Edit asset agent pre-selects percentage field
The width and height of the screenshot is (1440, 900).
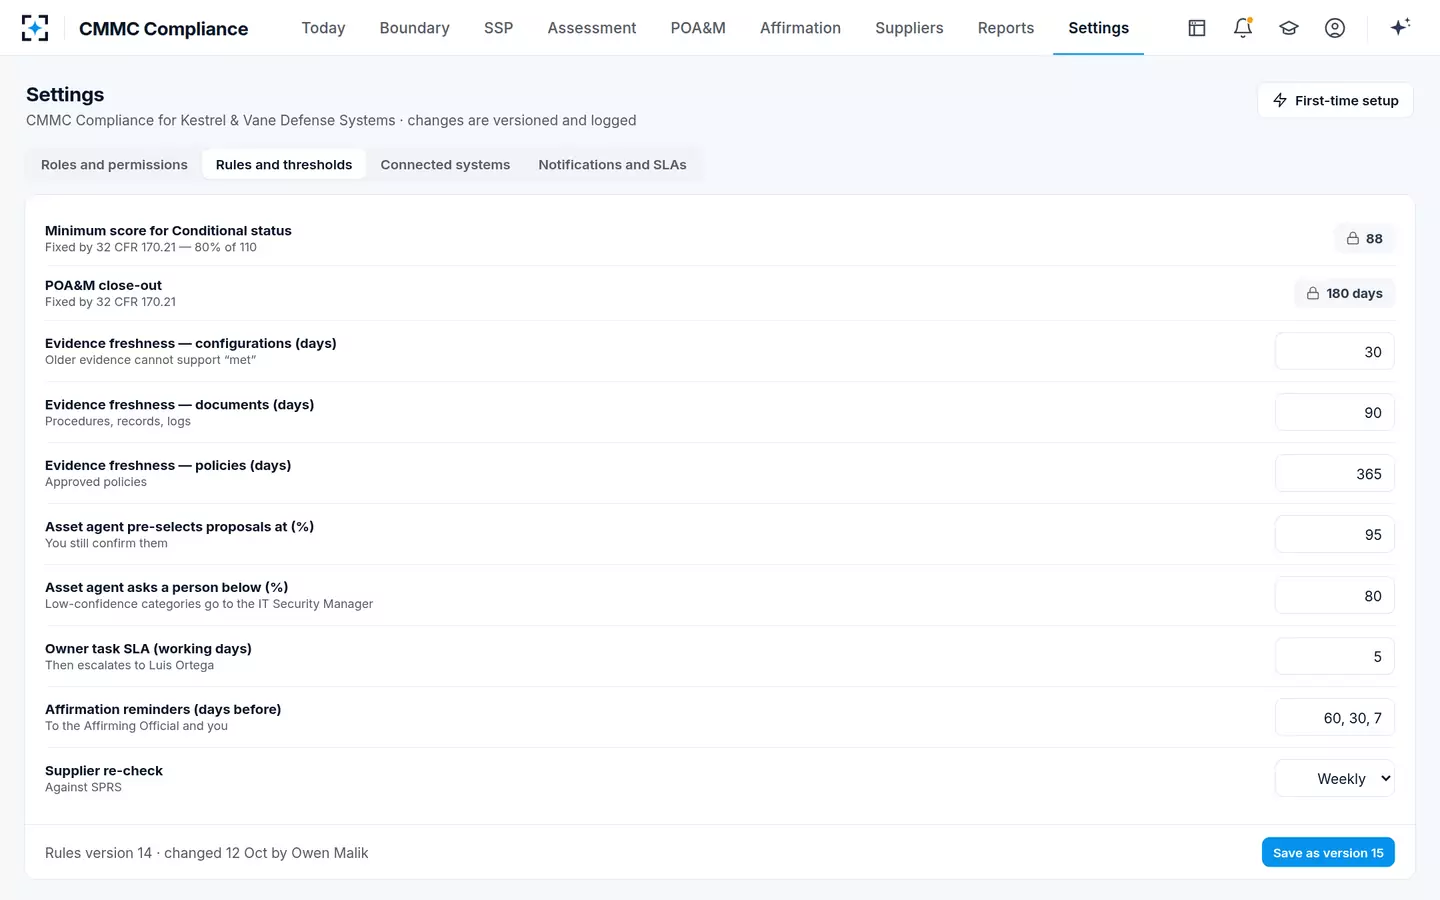coord(1335,535)
